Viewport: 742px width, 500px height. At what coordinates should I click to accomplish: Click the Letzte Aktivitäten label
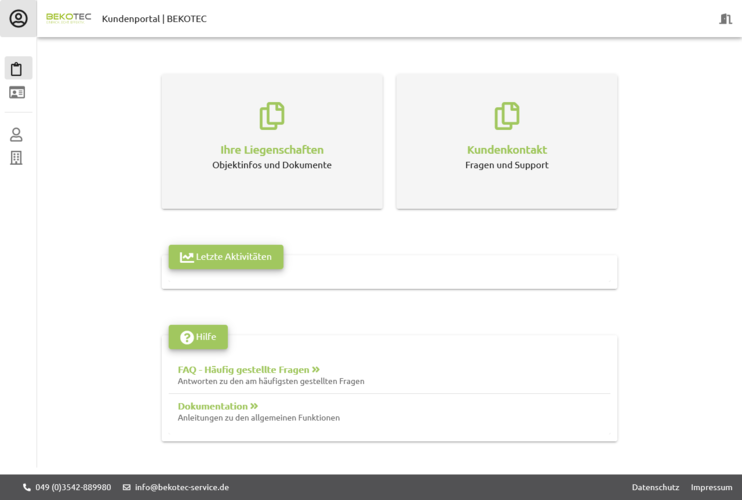click(226, 257)
